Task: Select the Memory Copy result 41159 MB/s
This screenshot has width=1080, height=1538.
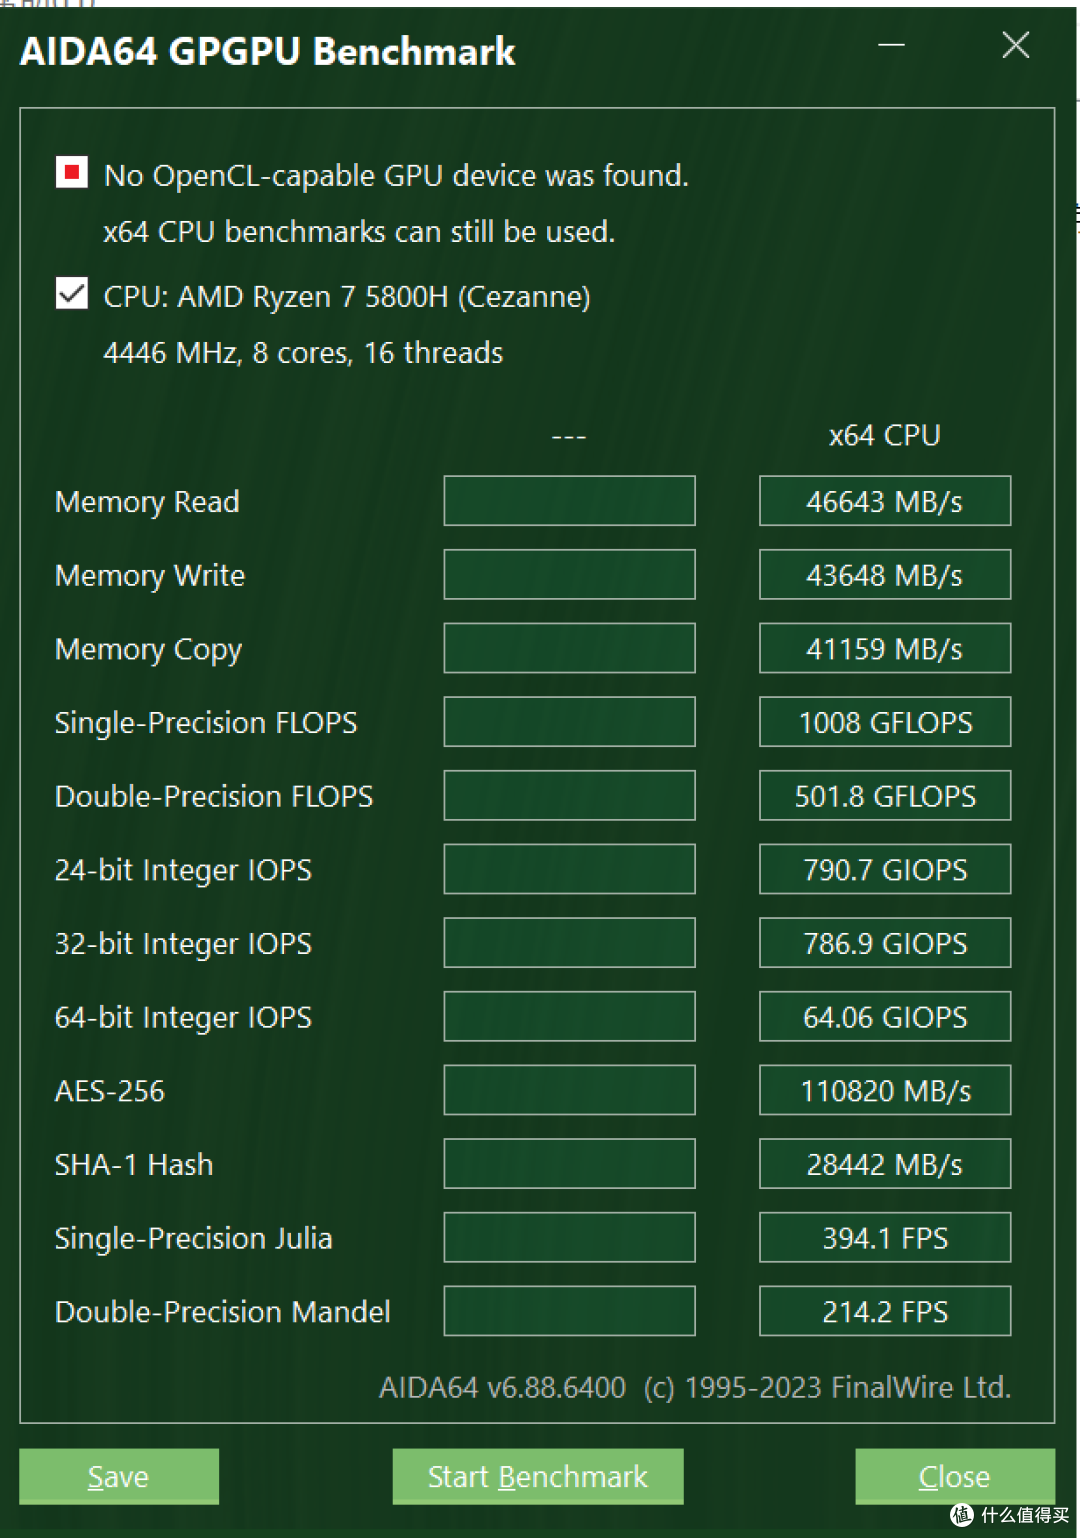Action: [885, 649]
